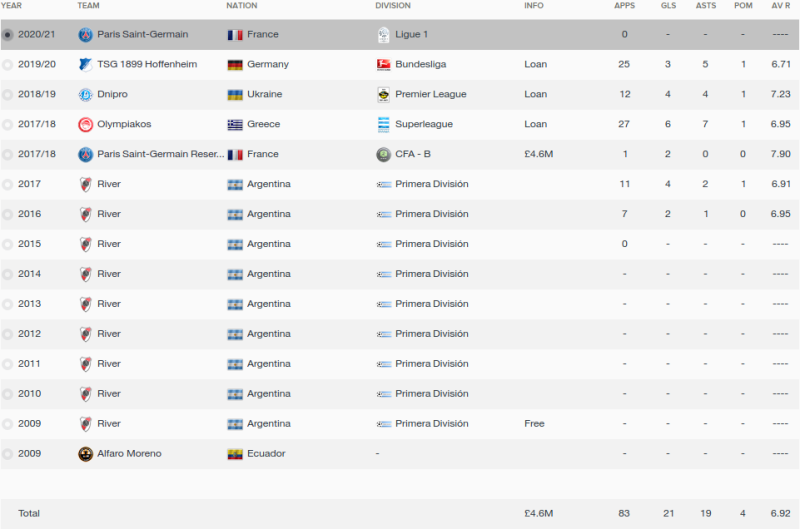Select the 2019/20 season radio button
Screen dimensions: 800x529
(7, 65)
